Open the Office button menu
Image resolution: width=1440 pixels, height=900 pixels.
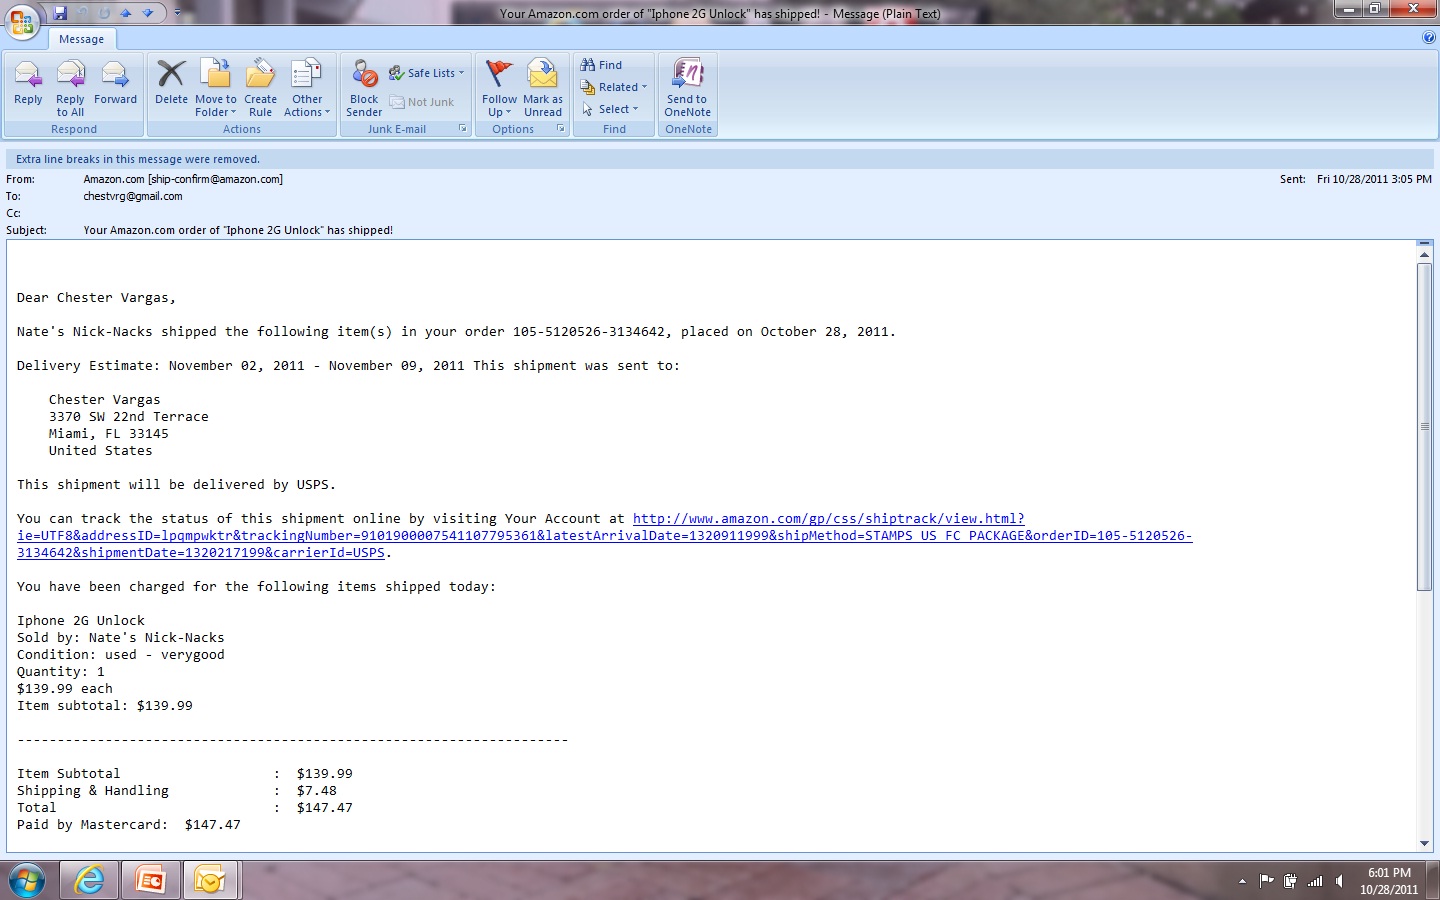(22, 20)
